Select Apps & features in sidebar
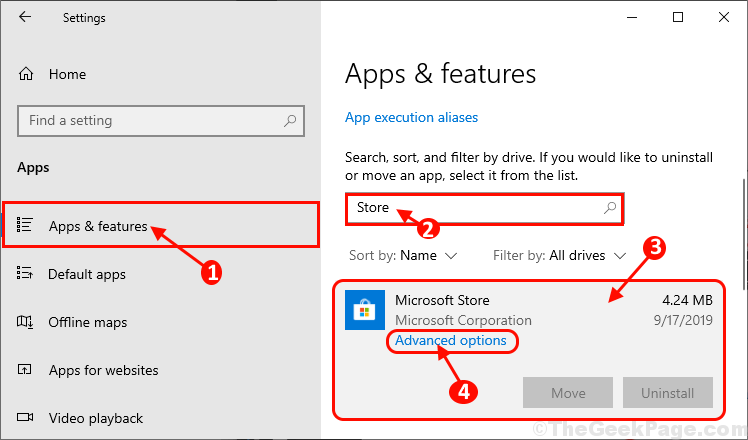 161,225
